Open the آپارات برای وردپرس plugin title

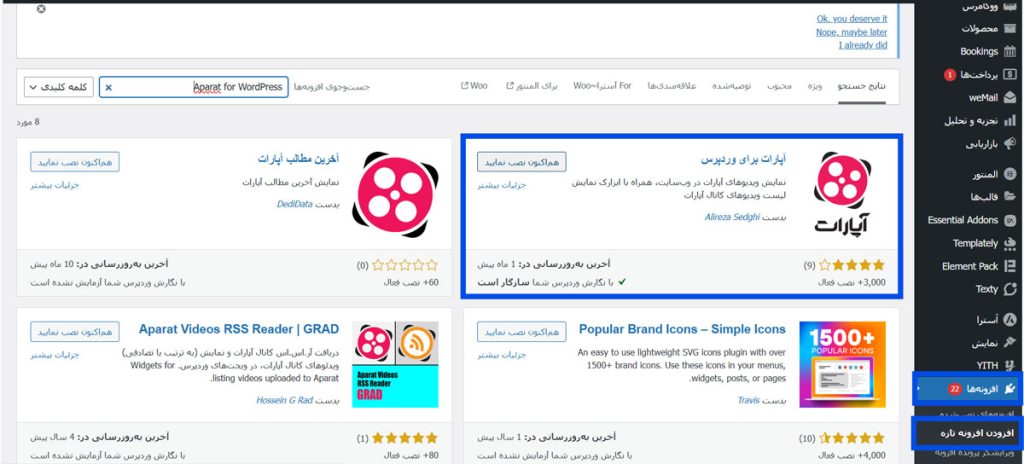[743, 159]
